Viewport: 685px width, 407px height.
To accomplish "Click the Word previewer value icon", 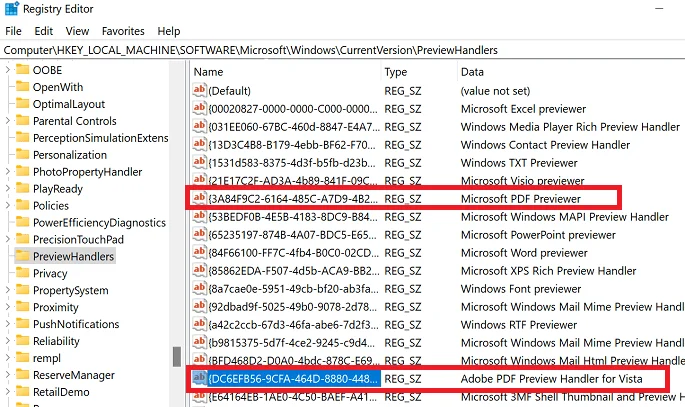I will tap(199, 252).
